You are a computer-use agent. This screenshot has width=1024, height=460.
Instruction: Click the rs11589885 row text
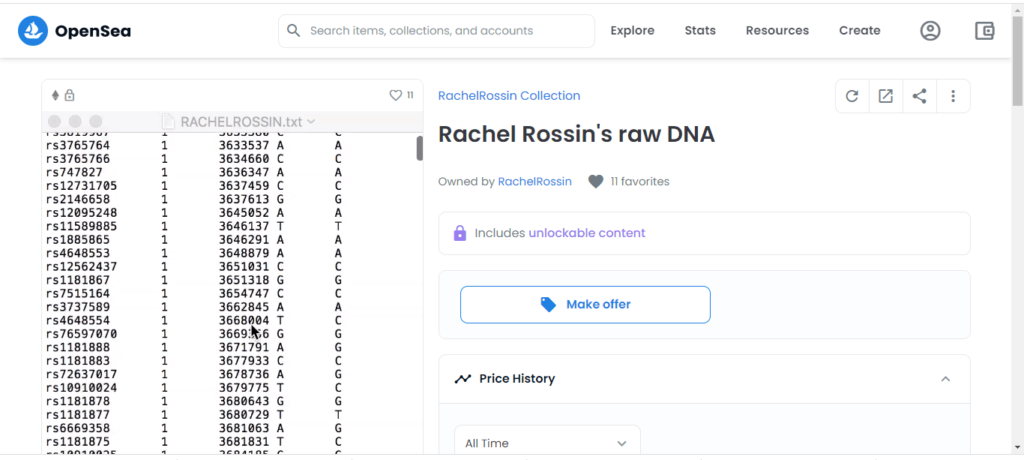pos(82,226)
